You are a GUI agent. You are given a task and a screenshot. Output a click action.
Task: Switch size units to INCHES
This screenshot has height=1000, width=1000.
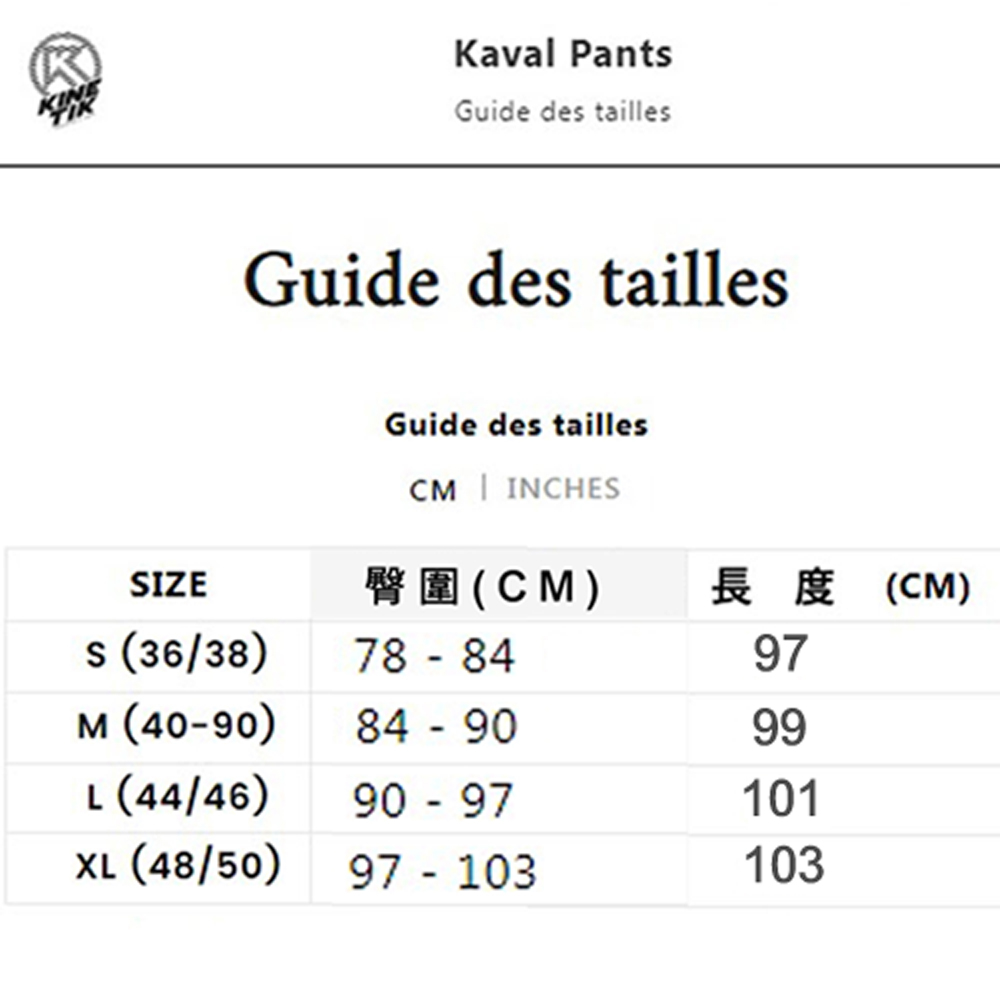click(563, 489)
